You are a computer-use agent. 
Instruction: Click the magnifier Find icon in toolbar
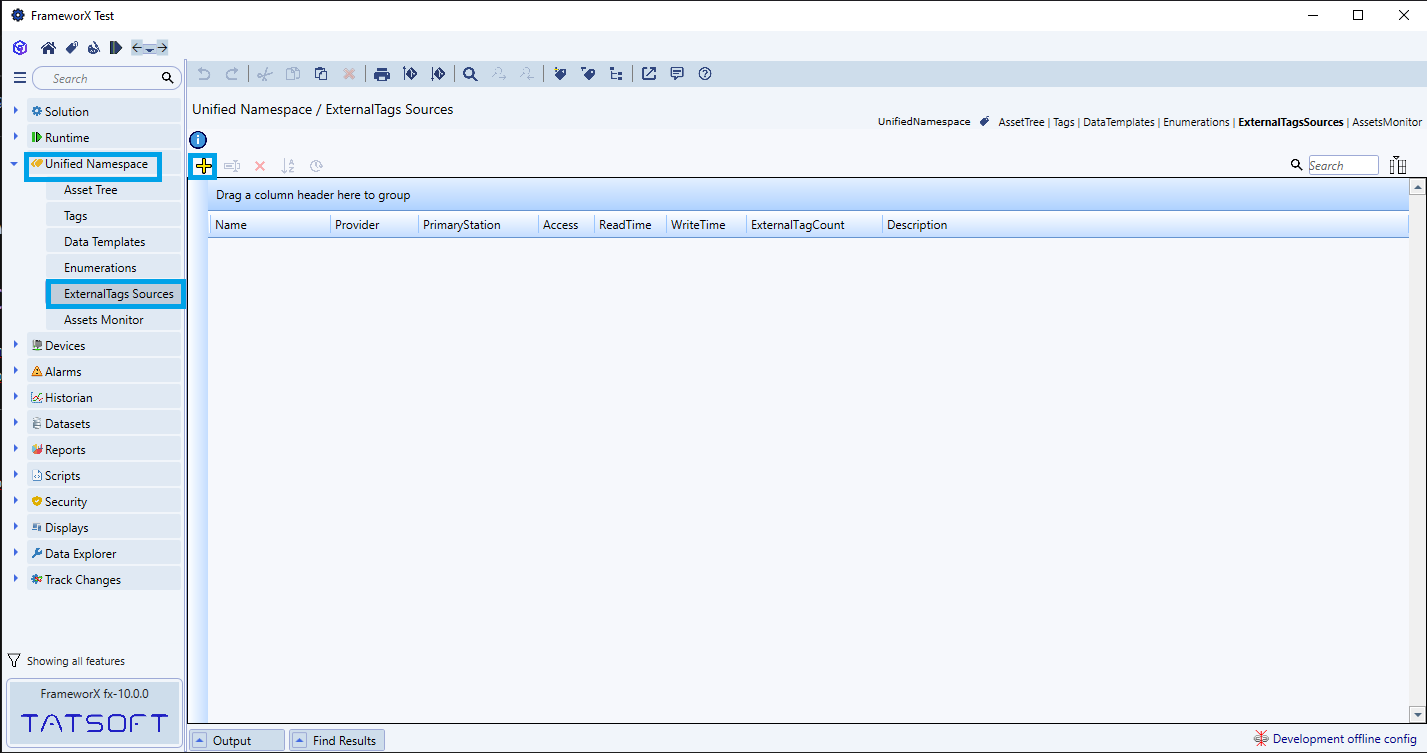point(470,74)
